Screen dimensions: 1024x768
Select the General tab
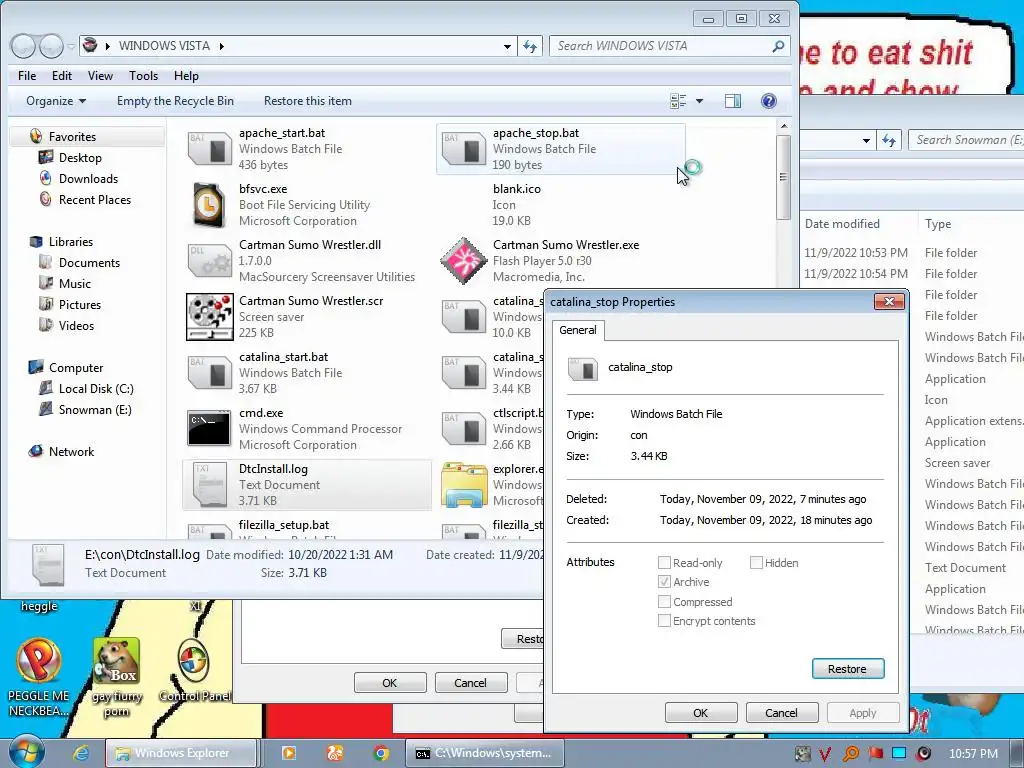577,330
